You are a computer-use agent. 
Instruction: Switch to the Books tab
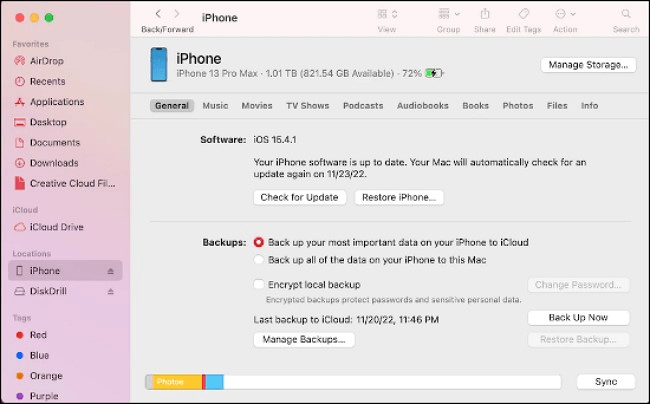pyautogui.click(x=475, y=106)
